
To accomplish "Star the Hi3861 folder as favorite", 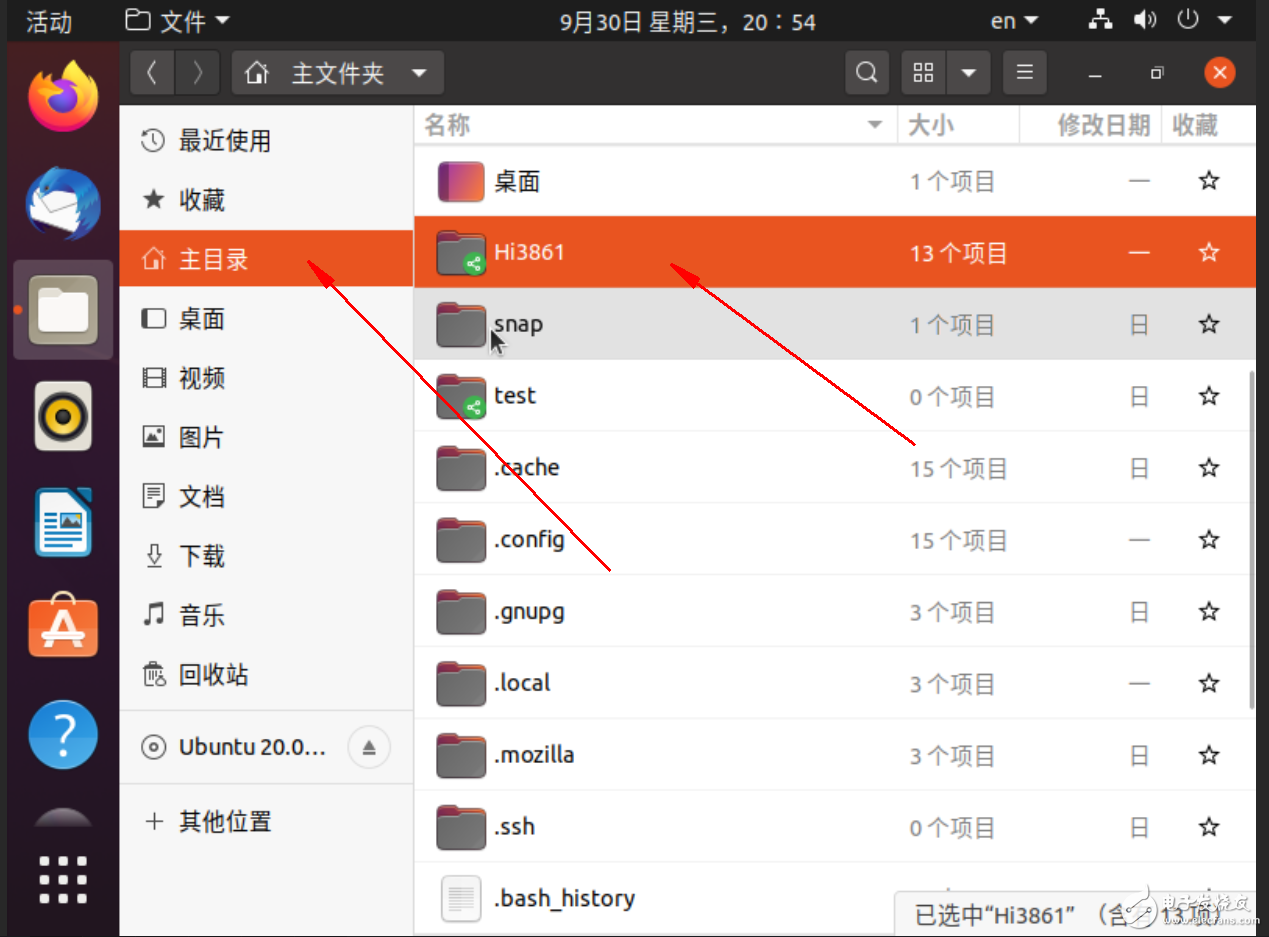I will 1208,252.
